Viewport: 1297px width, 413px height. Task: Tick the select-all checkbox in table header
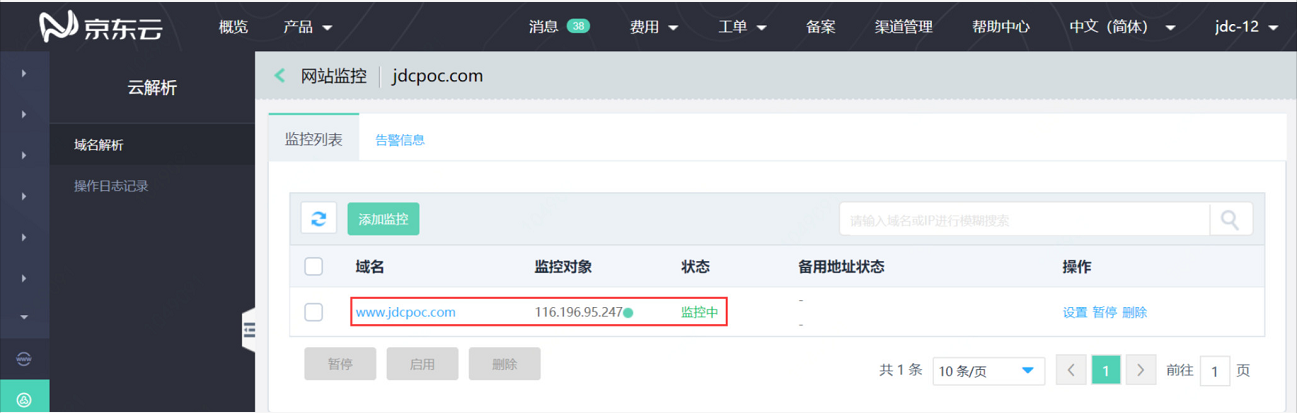[x=314, y=266]
